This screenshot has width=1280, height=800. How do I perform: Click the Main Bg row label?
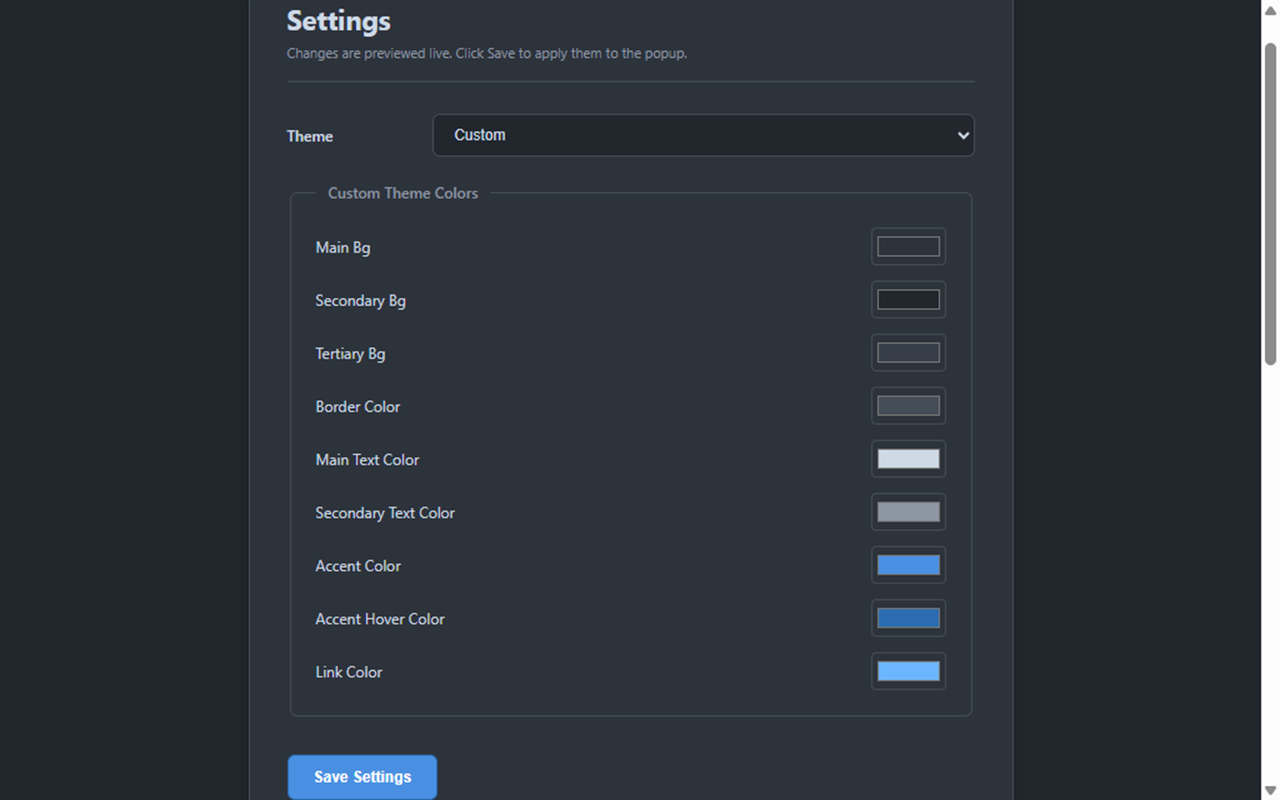tap(343, 247)
